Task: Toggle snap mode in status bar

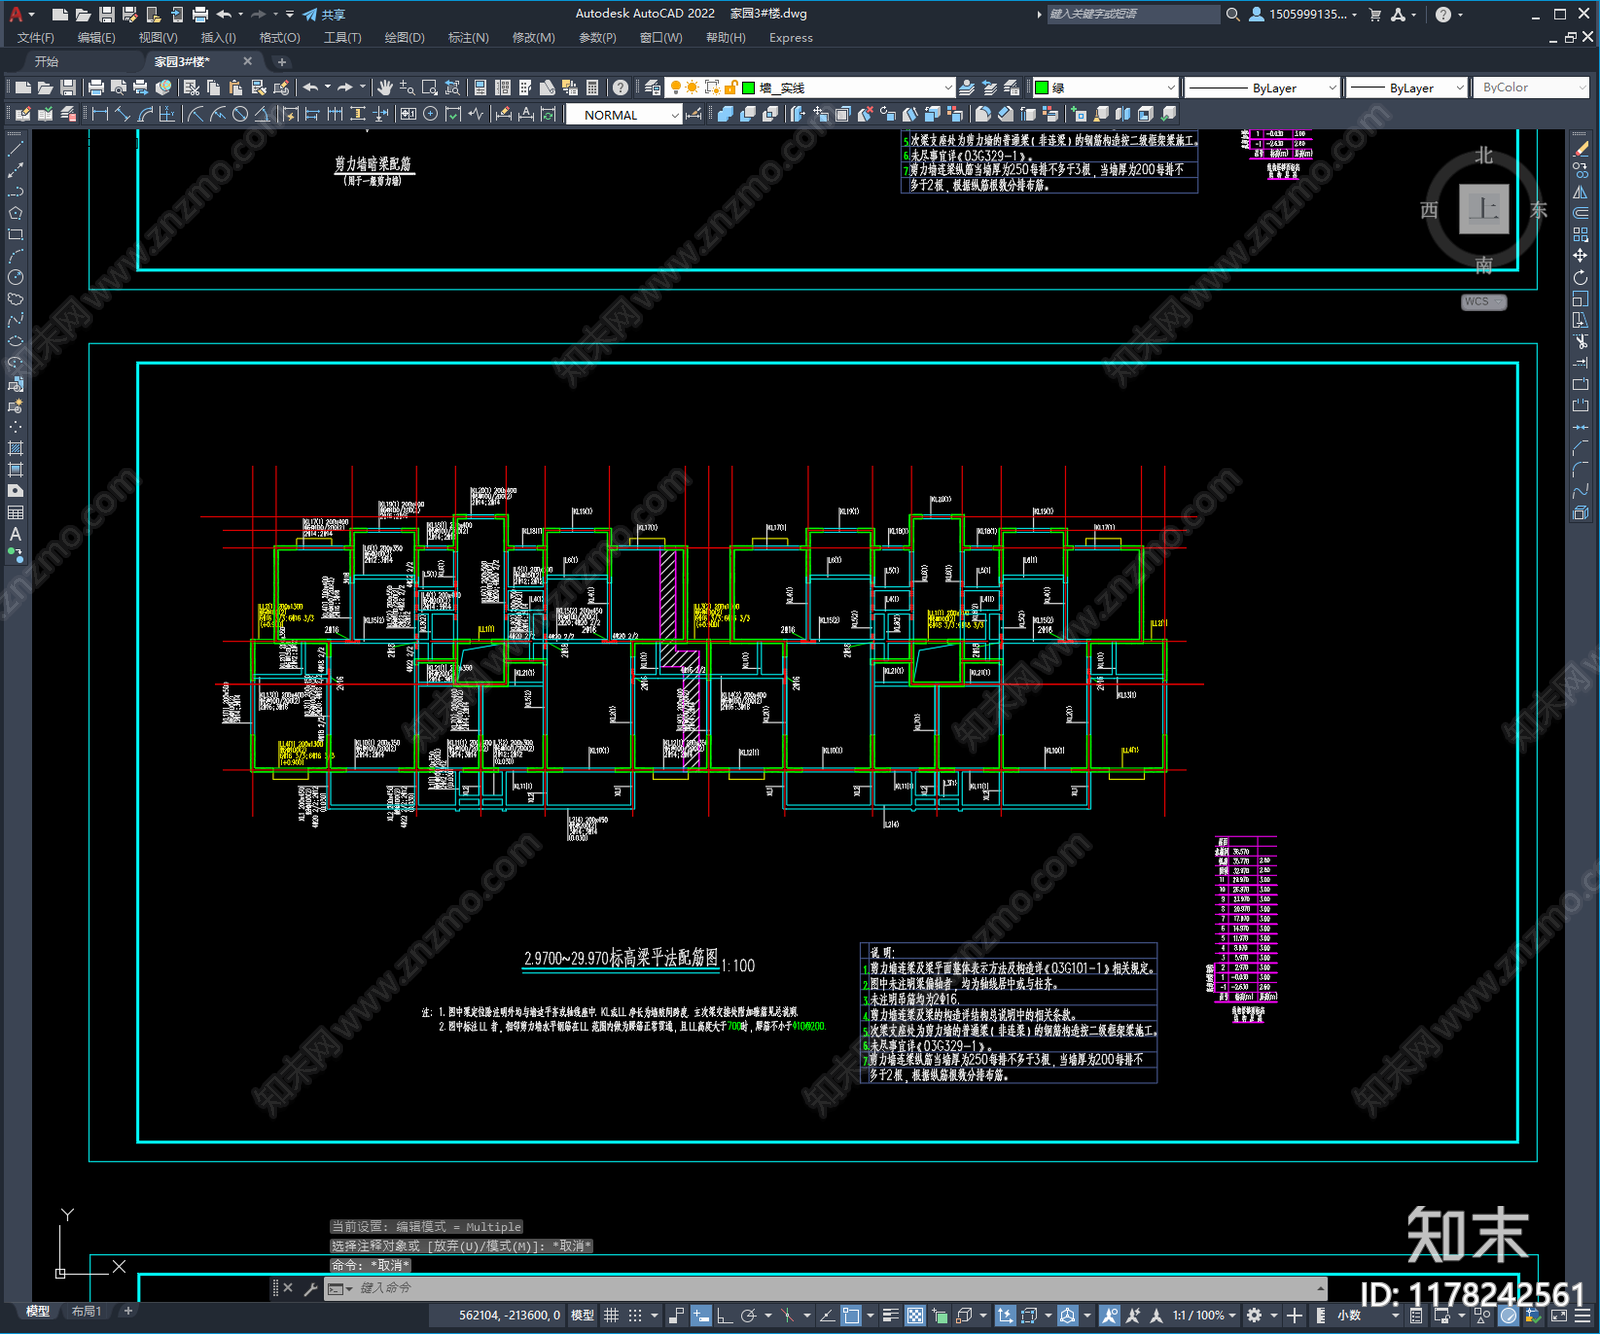Action: (x=635, y=1316)
